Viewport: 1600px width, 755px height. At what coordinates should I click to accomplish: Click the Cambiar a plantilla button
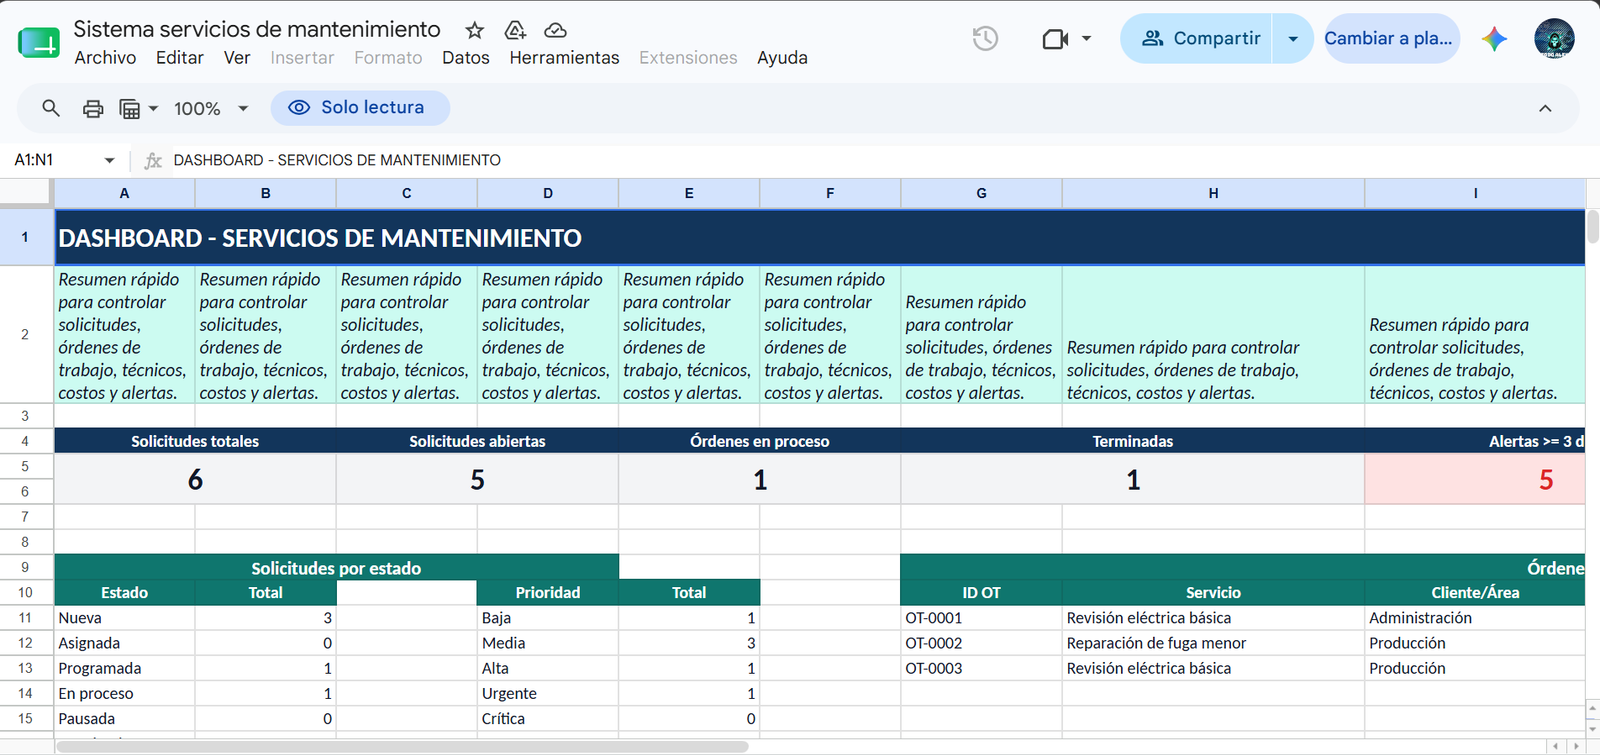coord(1392,39)
